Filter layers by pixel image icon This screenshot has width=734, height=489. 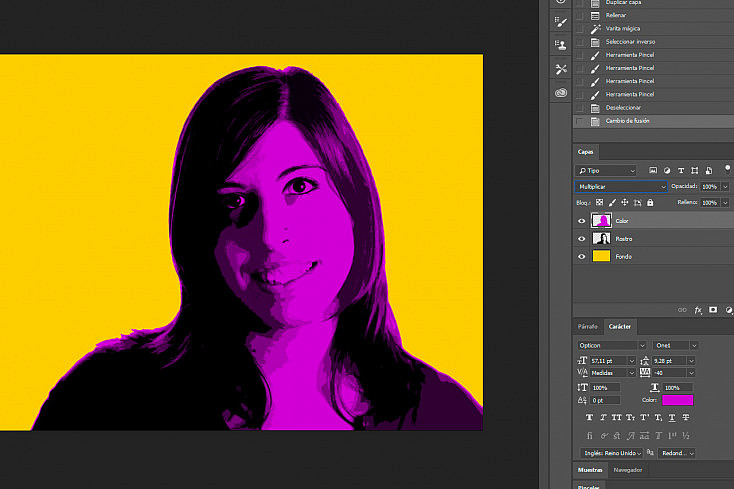coord(653,170)
